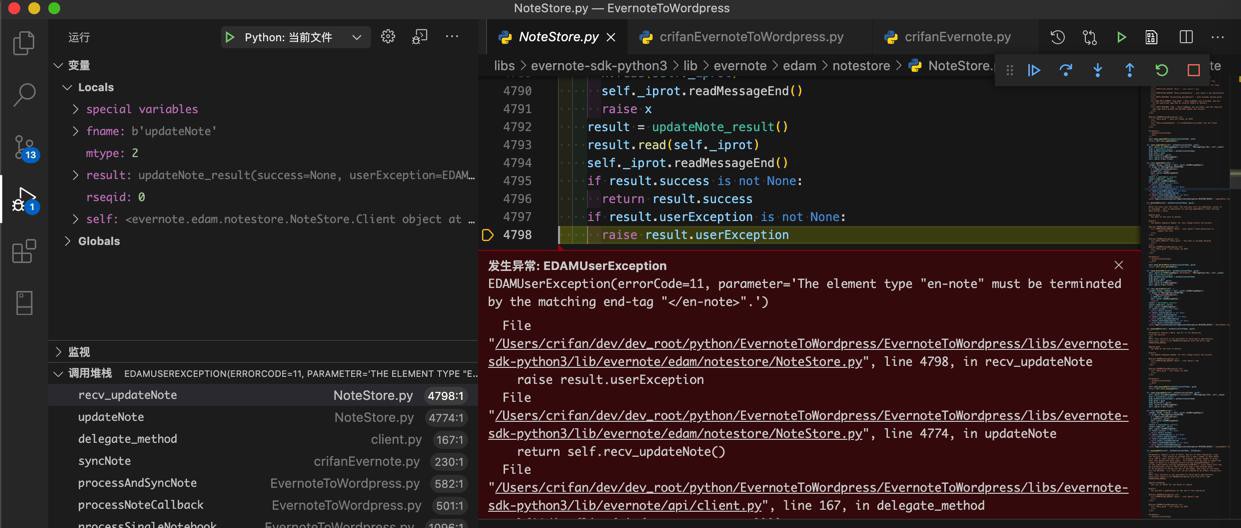The width and height of the screenshot is (1241, 528).
Task: Click the editor minimap
Action: [x=1187, y=300]
